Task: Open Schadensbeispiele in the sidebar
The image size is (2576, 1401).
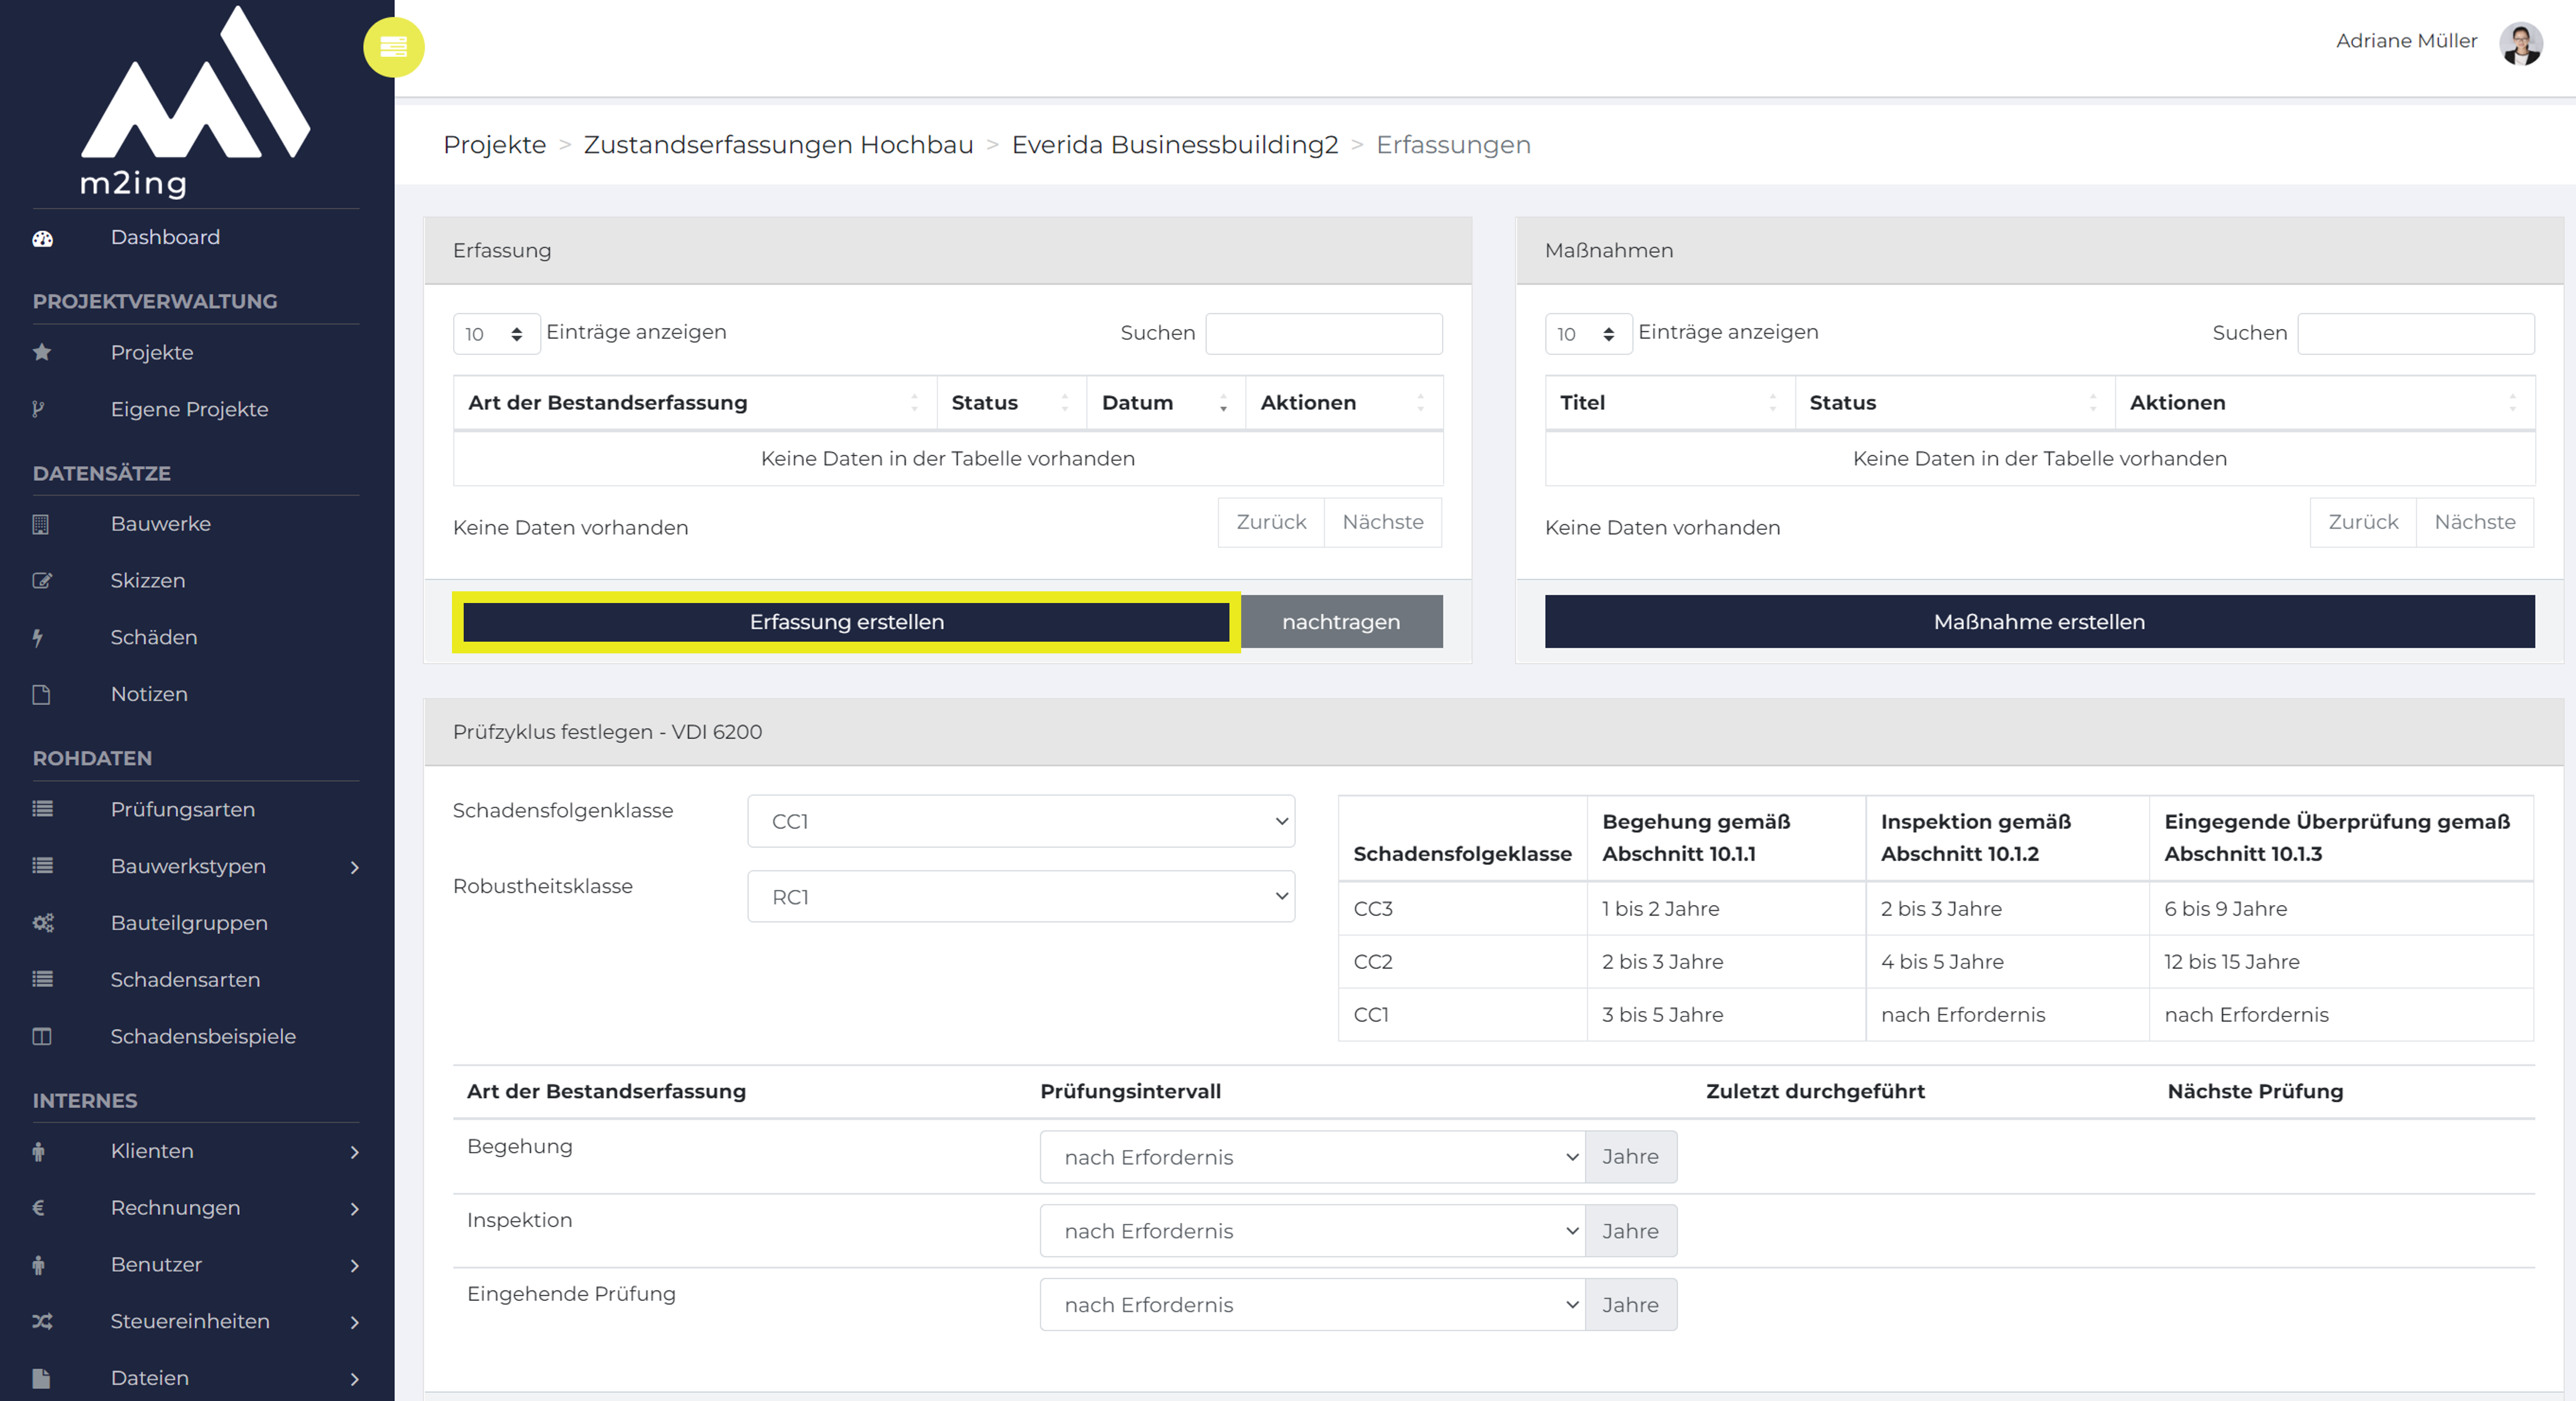Action: [x=203, y=1036]
